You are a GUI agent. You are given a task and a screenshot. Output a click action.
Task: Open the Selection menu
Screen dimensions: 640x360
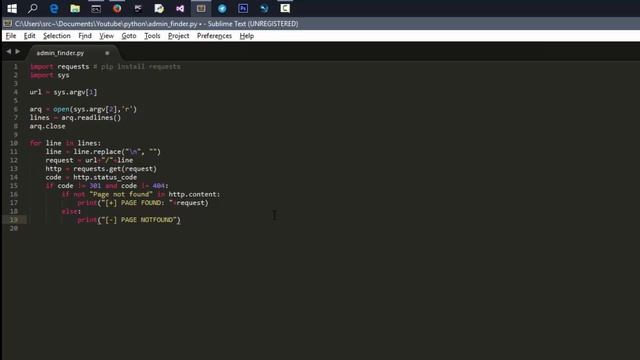click(x=57, y=36)
